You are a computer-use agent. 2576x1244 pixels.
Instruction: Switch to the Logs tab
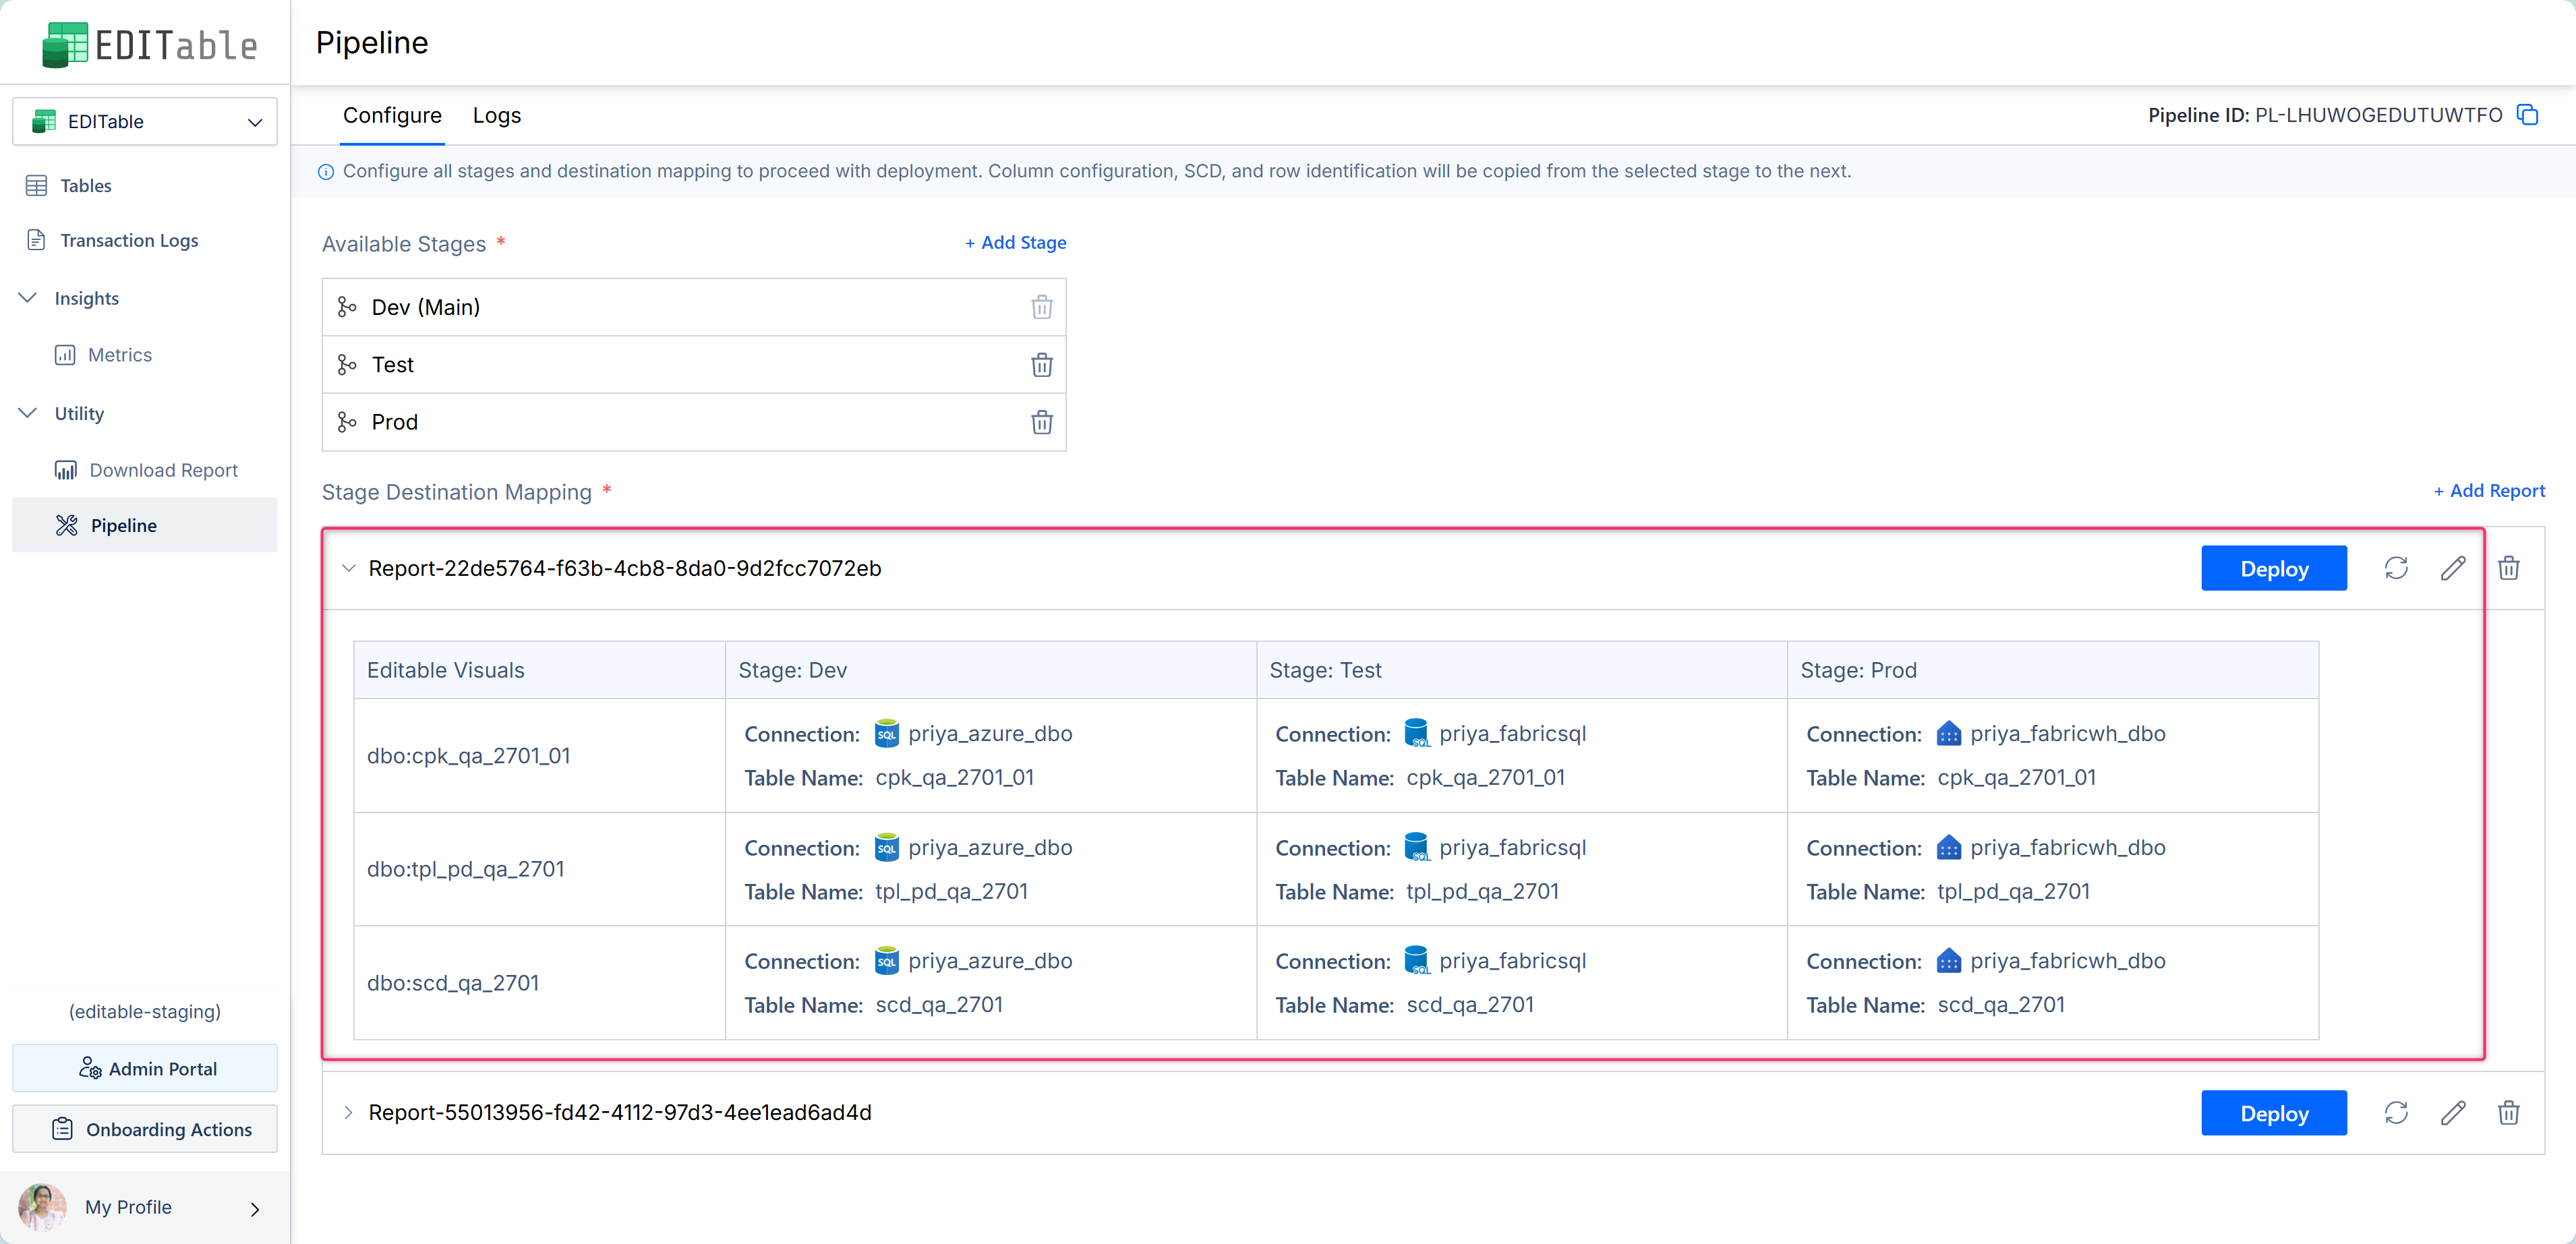click(x=496, y=116)
